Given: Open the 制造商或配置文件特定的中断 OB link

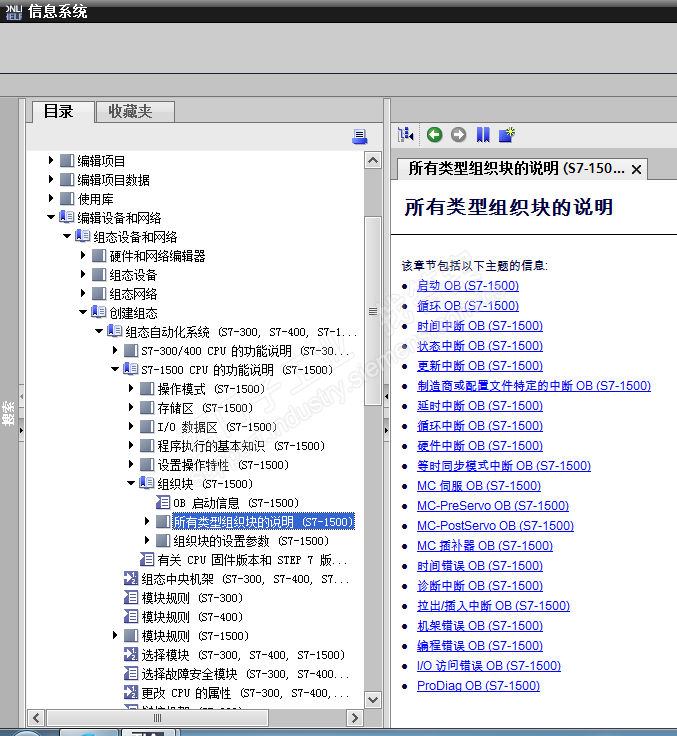Looking at the screenshot, I should 534,386.
